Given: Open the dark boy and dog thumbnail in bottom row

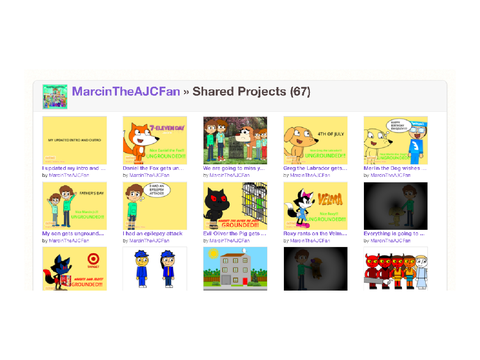Looking at the screenshot, I should click(x=316, y=269).
